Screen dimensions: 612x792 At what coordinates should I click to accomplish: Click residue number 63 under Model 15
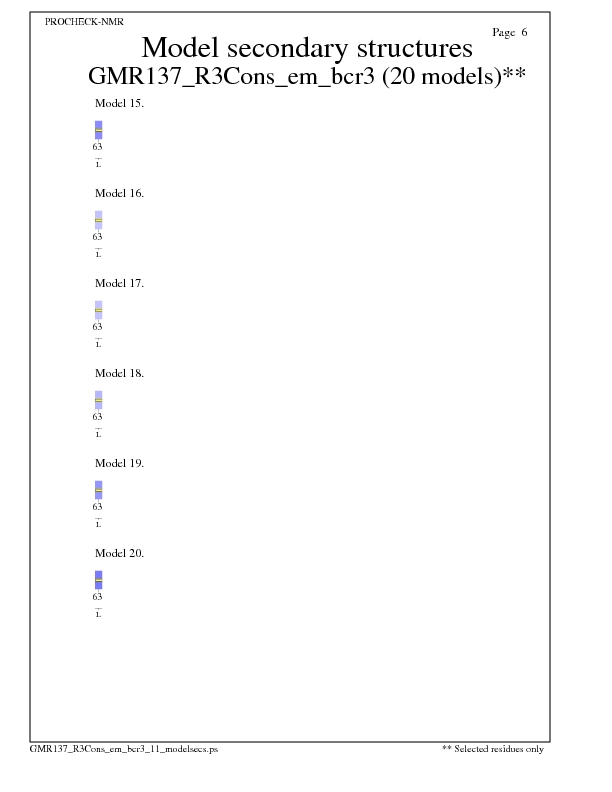point(98,147)
